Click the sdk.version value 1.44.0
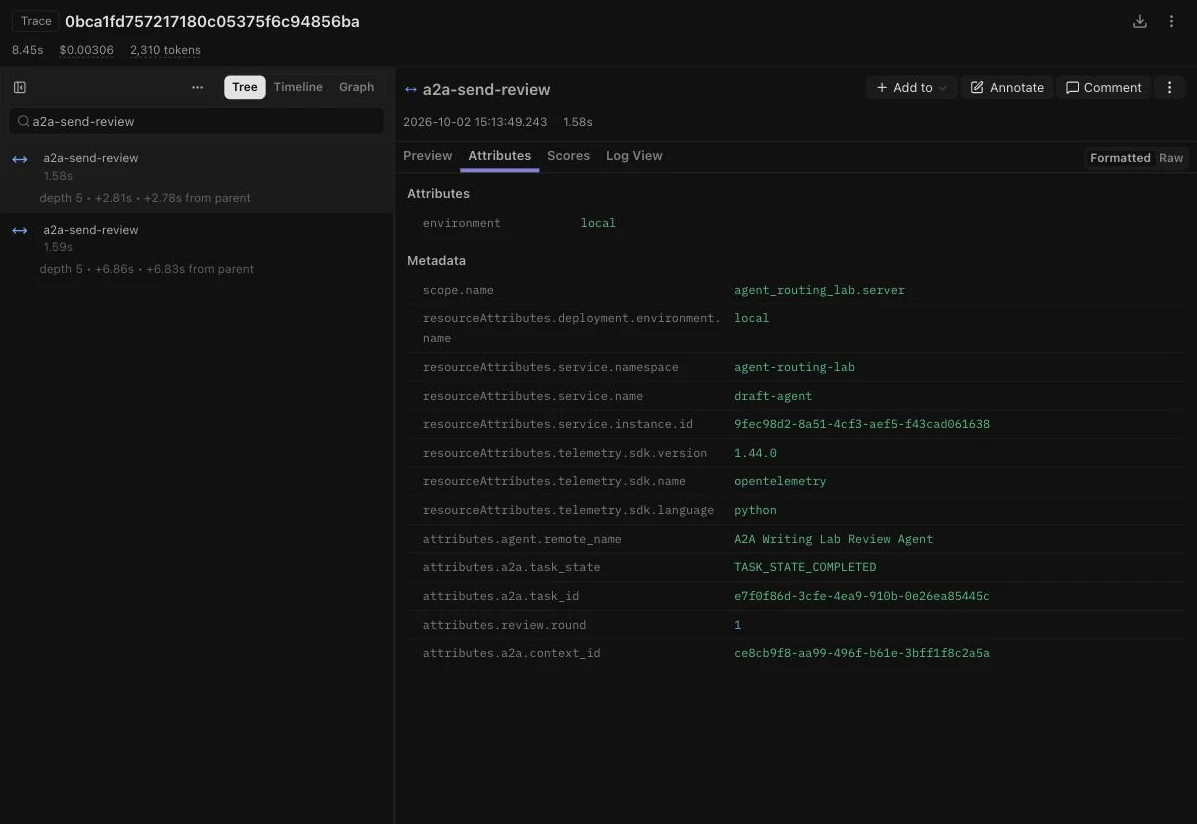Screen dimensions: 1197x824 pos(755,453)
